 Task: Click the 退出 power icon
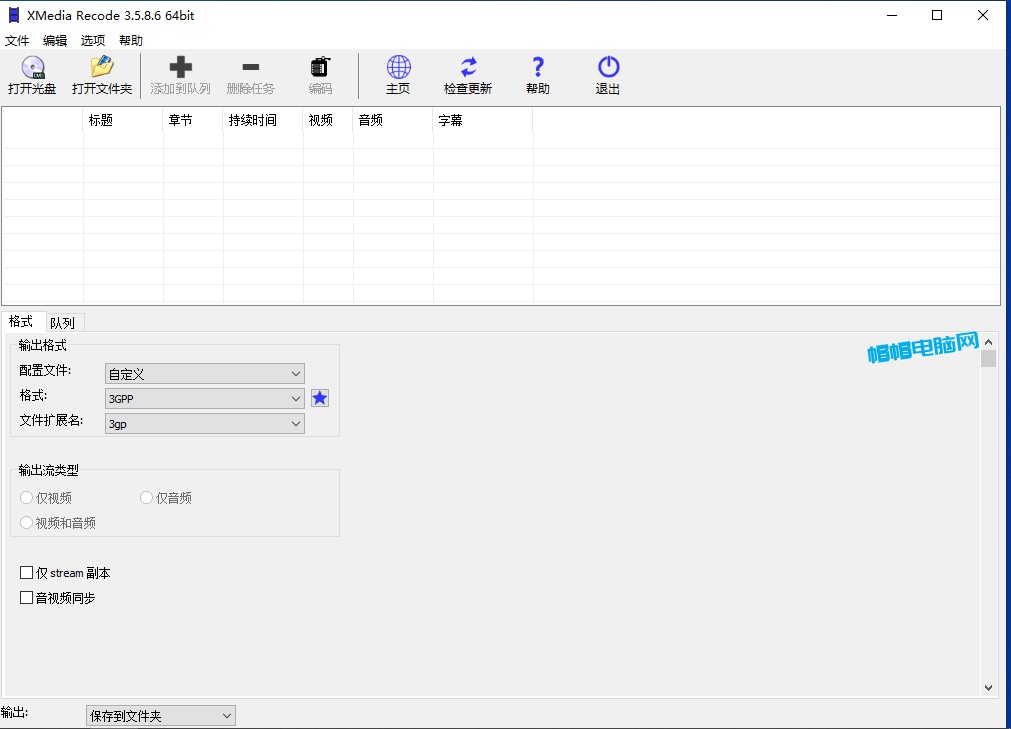coord(608,68)
